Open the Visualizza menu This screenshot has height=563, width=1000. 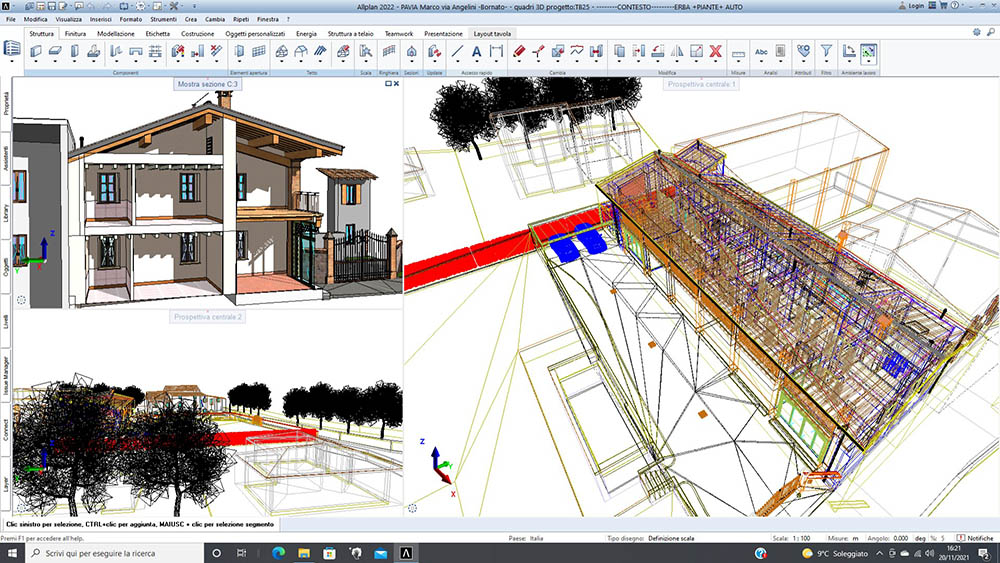coord(68,19)
